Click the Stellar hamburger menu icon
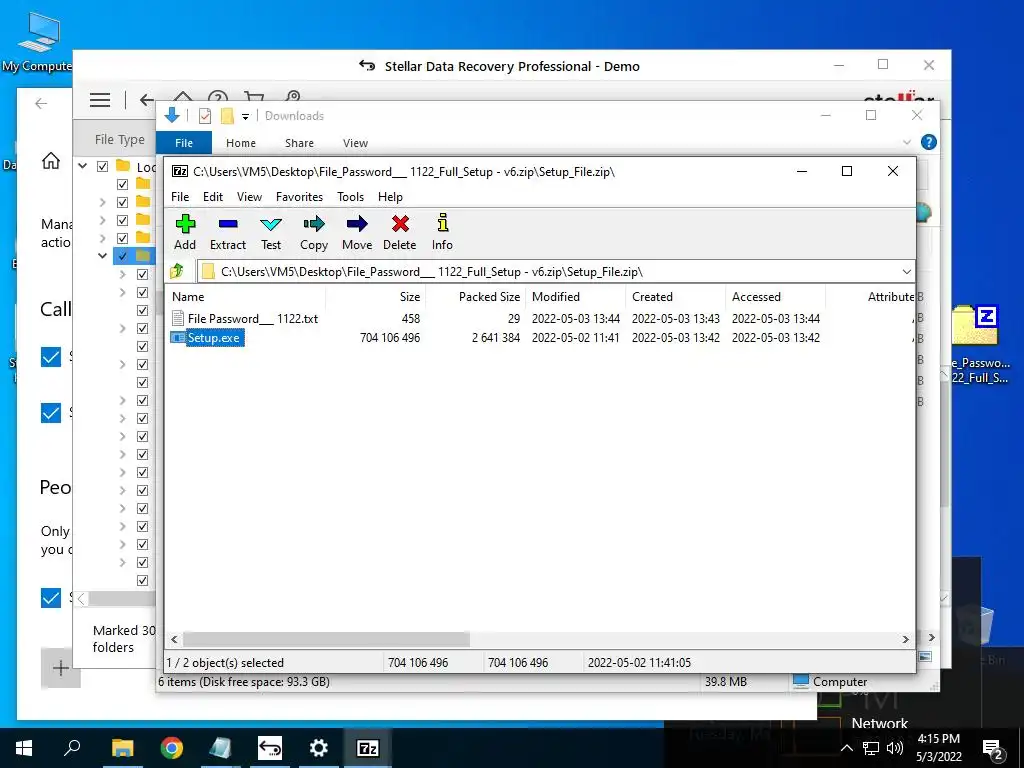Screen dimensions: 1024x768 100,100
